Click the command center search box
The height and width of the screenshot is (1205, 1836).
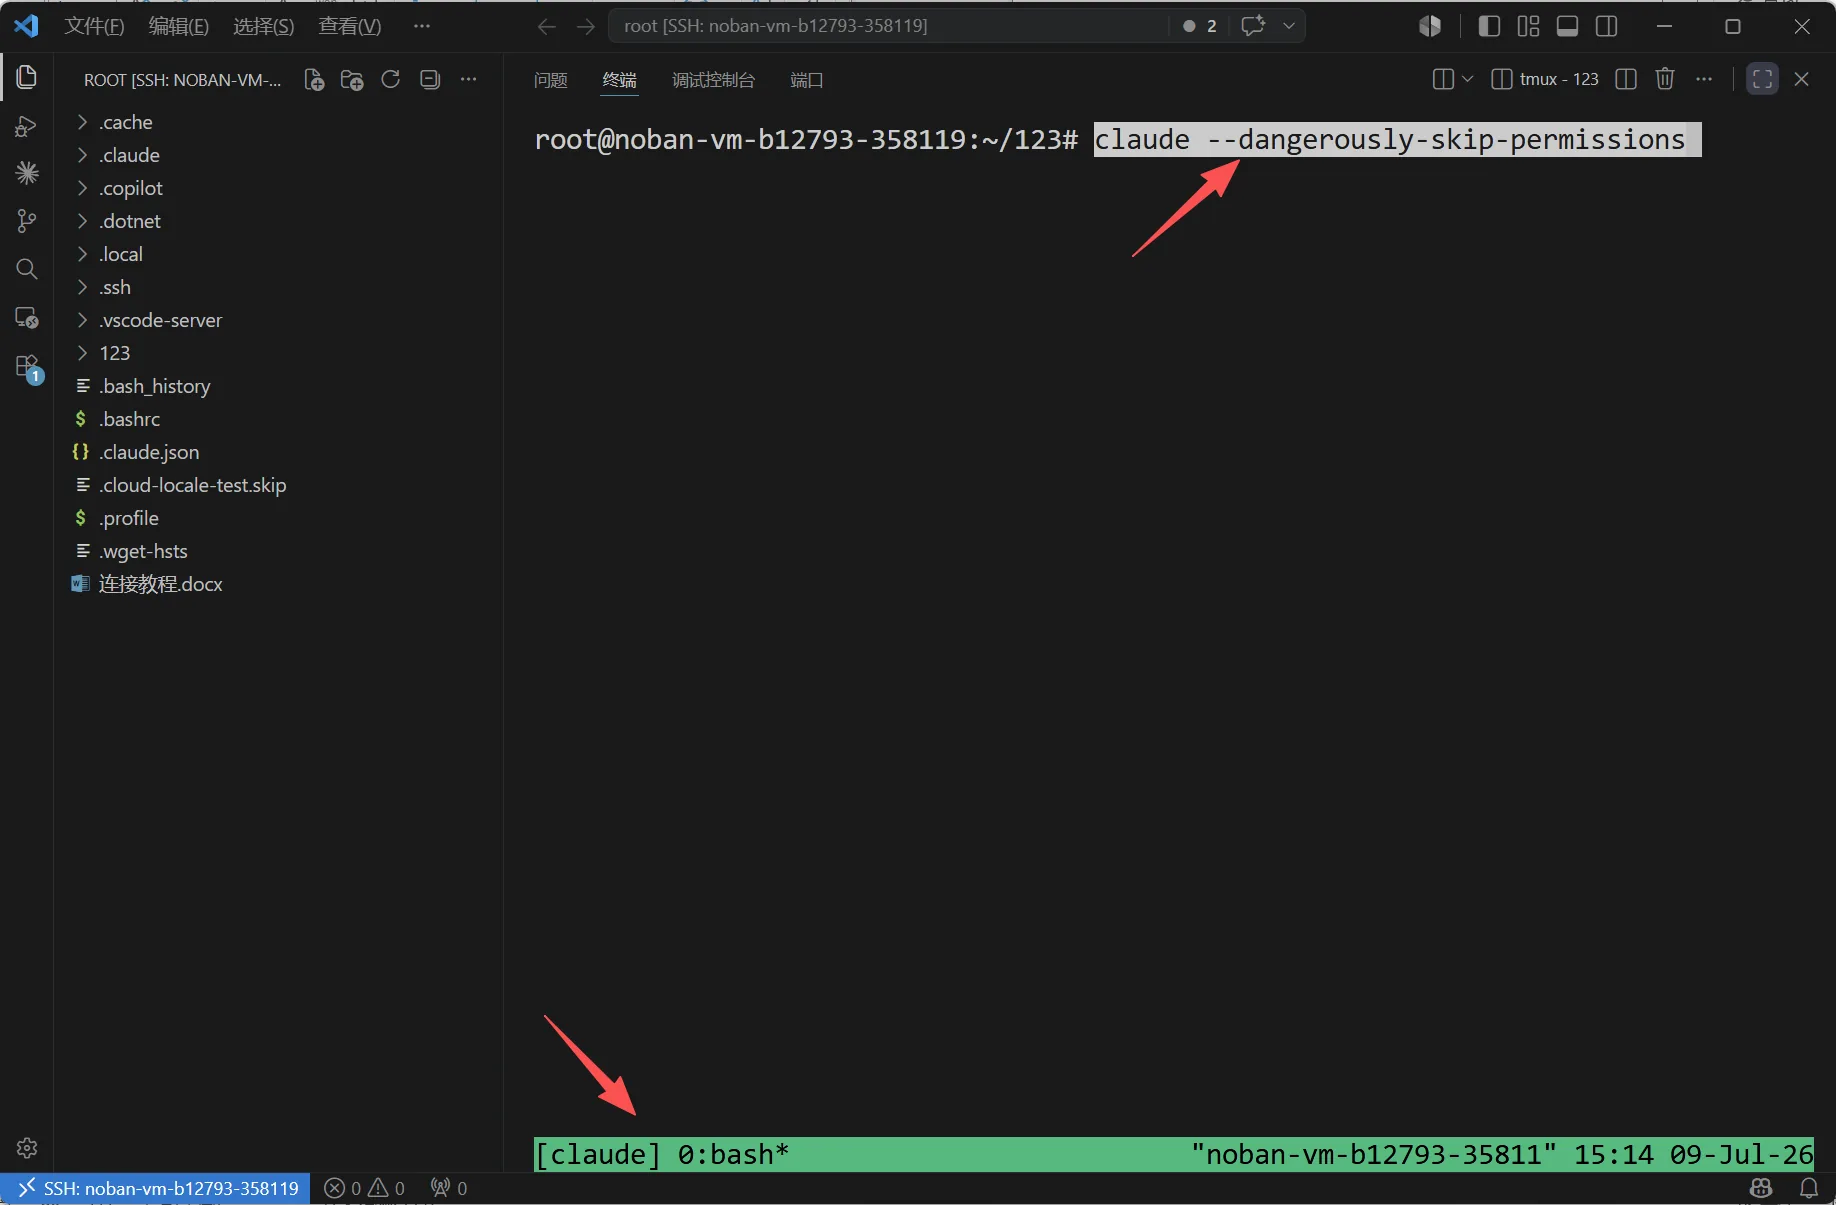point(890,26)
